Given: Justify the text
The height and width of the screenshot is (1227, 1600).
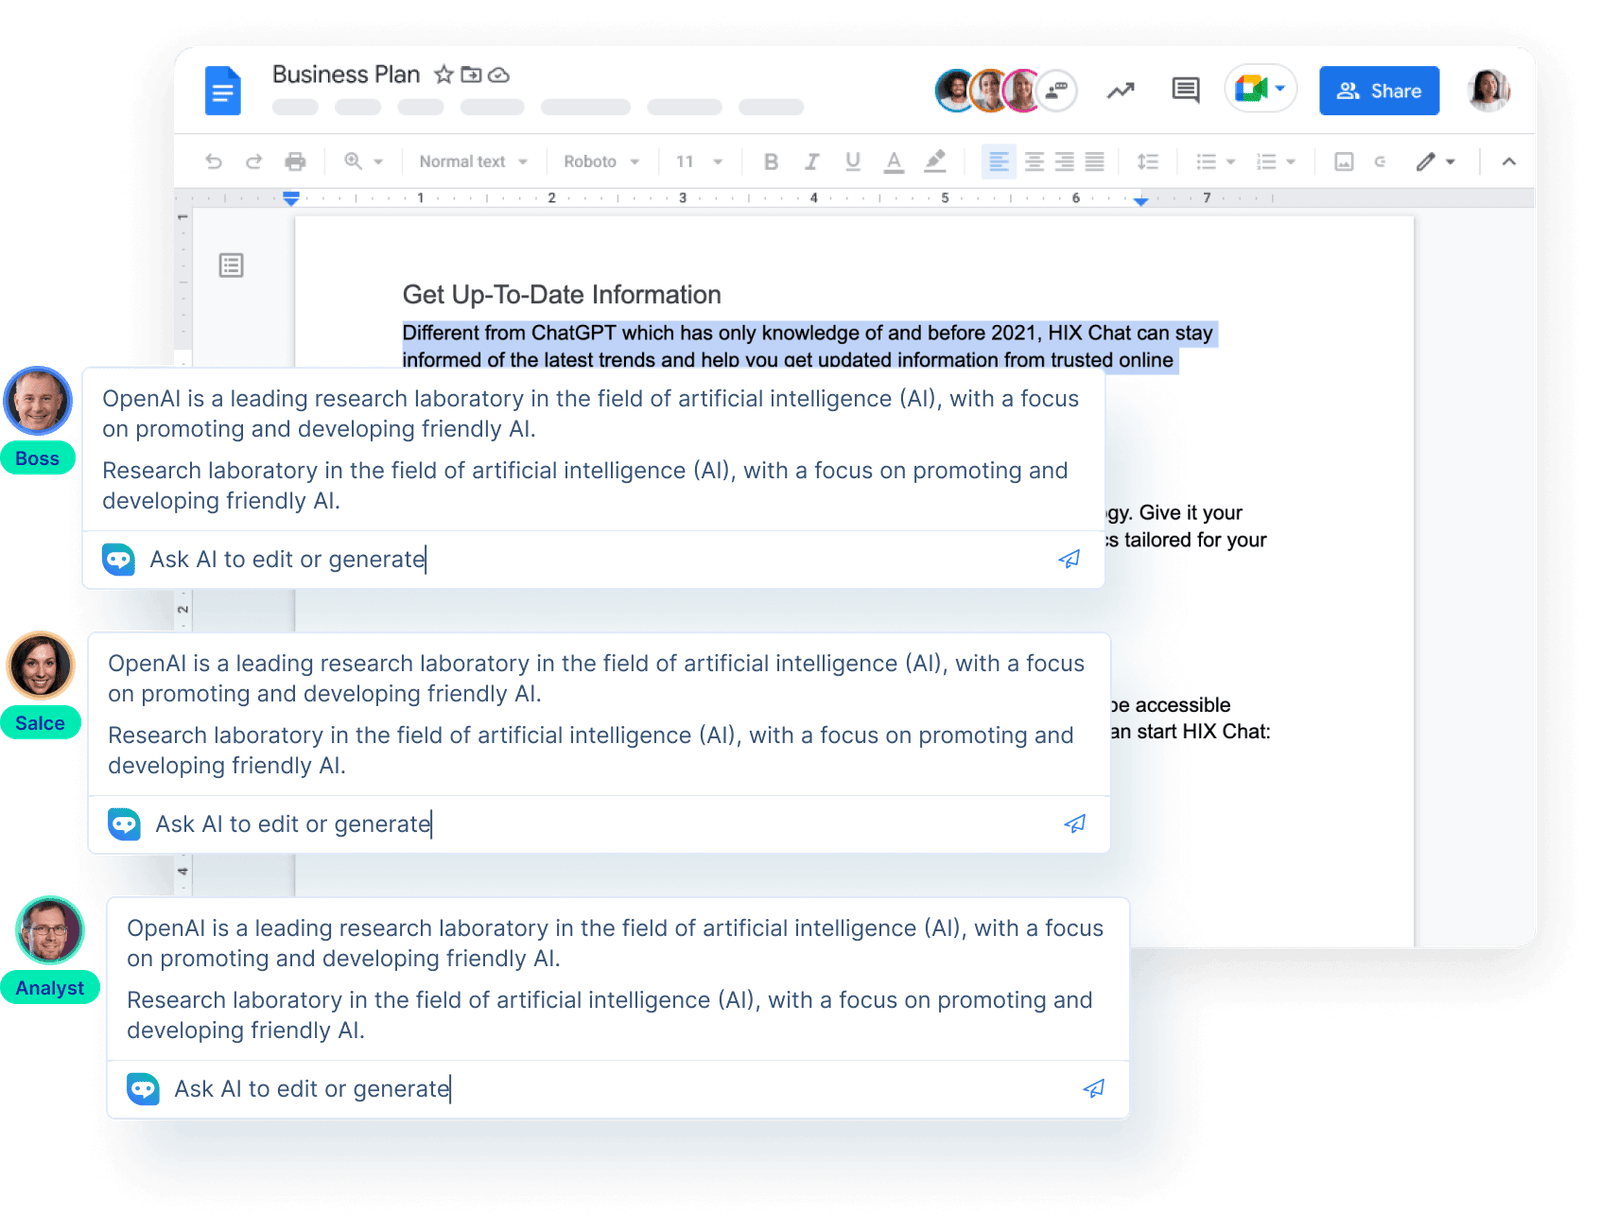Looking at the screenshot, I should coord(1095,162).
